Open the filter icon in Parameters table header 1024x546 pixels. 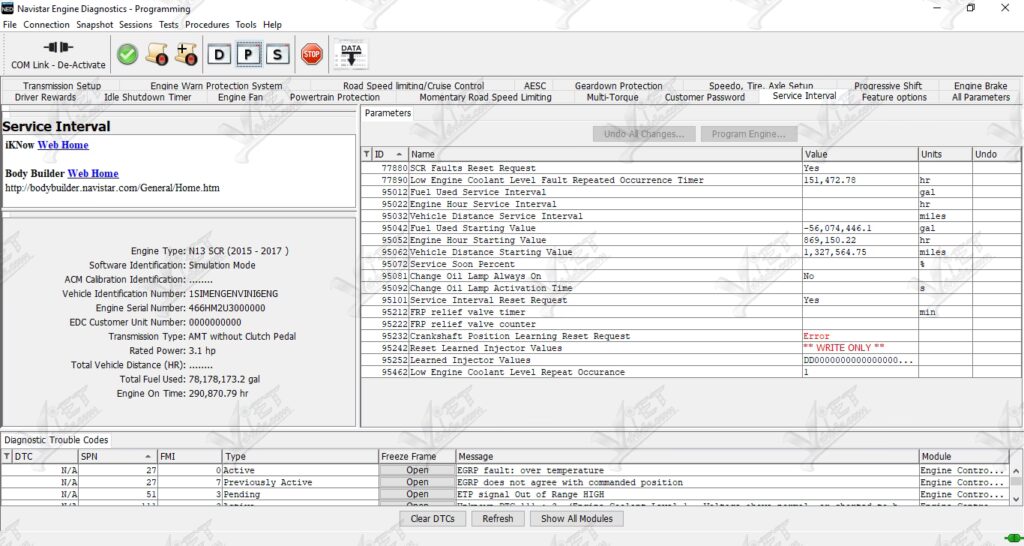[366, 154]
